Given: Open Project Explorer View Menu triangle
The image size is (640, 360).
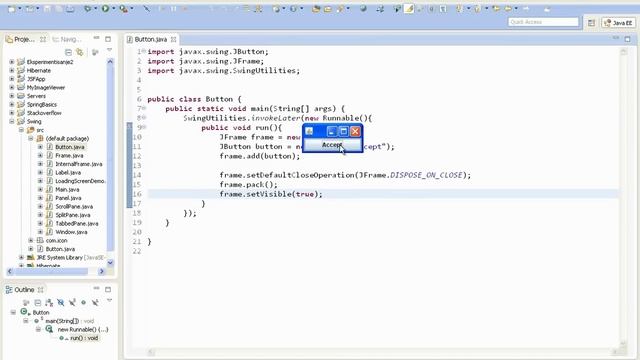Looking at the screenshot, I should point(109,50).
